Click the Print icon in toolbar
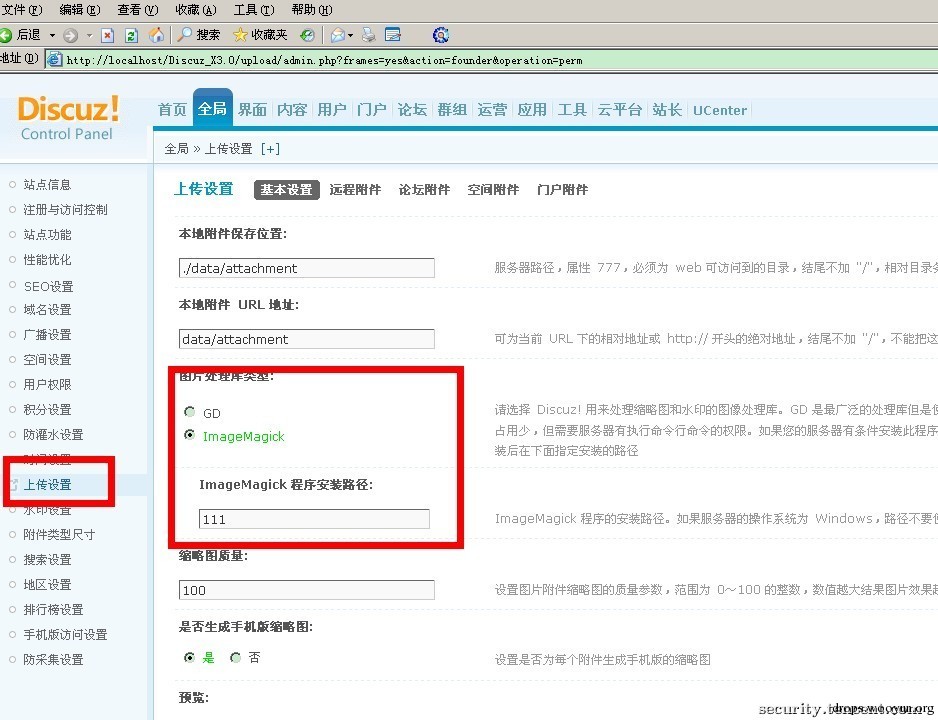This screenshot has height=720, width=938. point(368,35)
